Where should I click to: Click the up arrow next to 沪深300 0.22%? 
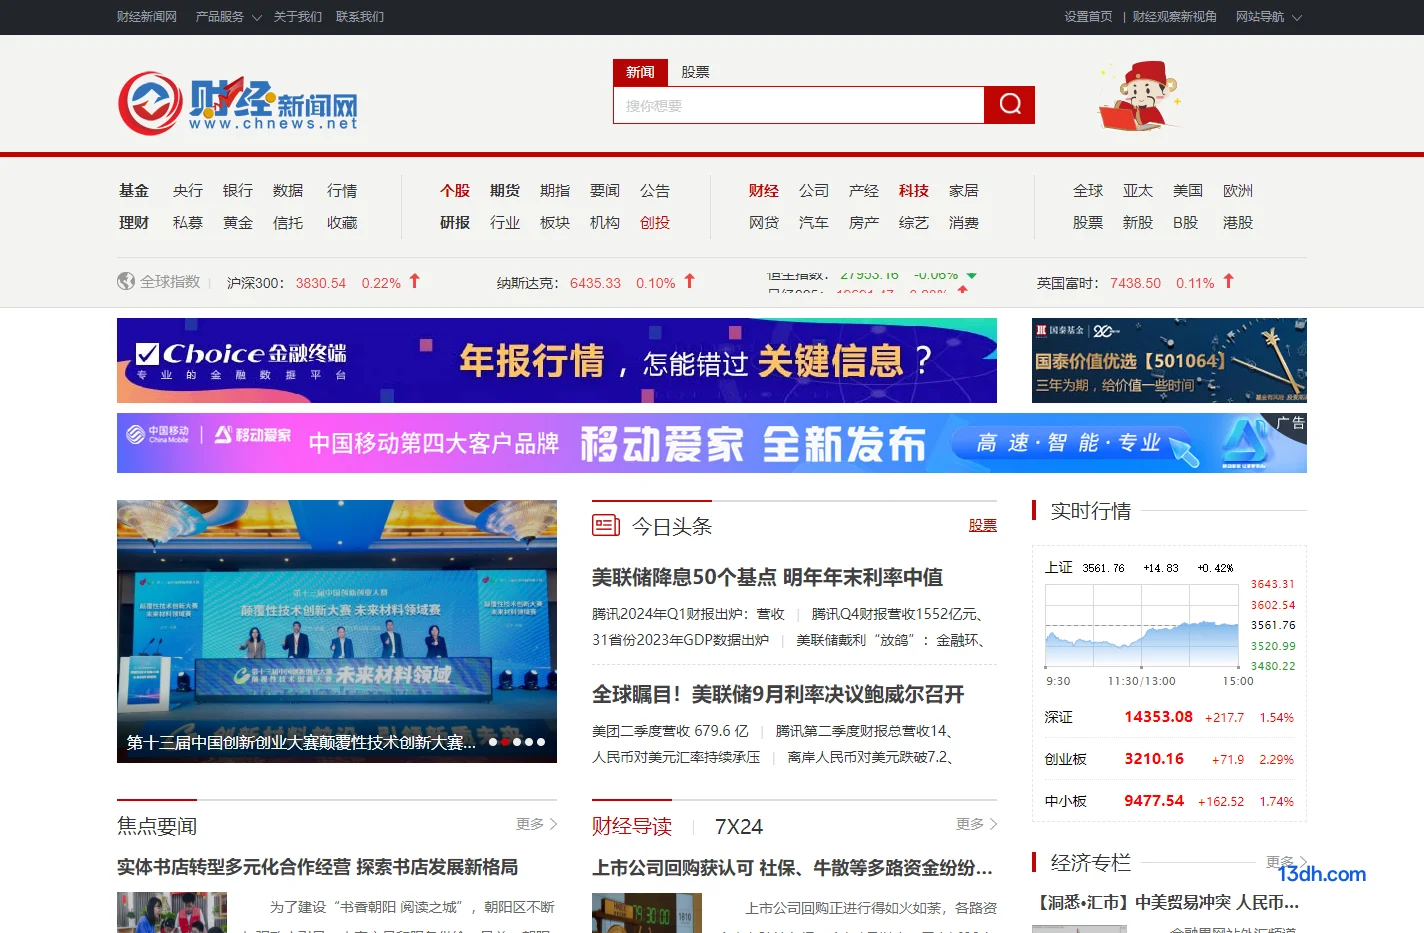pos(414,281)
